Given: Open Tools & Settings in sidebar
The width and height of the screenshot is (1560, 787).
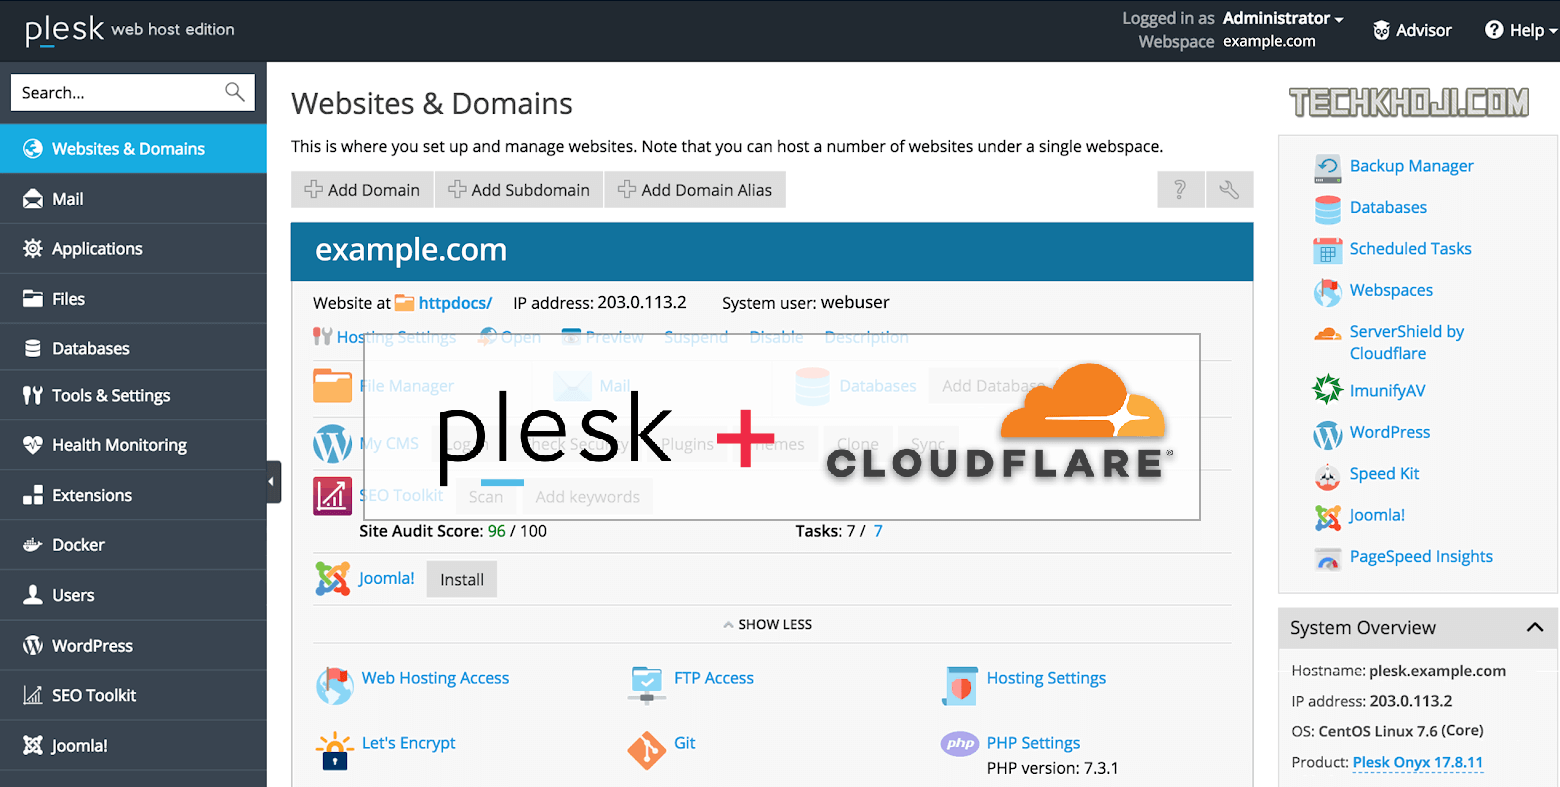Looking at the screenshot, I should click(134, 395).
